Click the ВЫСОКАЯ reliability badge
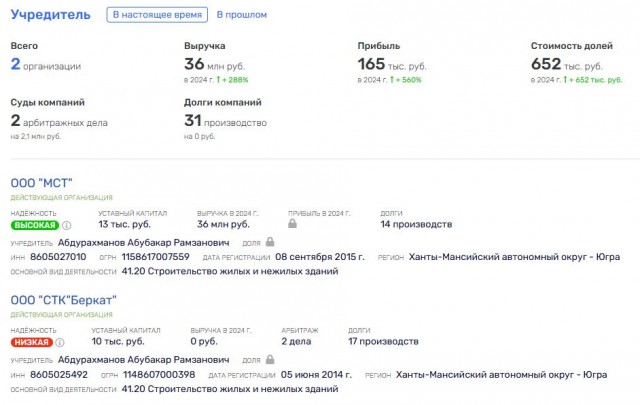Screen dimensions: 640x405 tap(35, 225)
